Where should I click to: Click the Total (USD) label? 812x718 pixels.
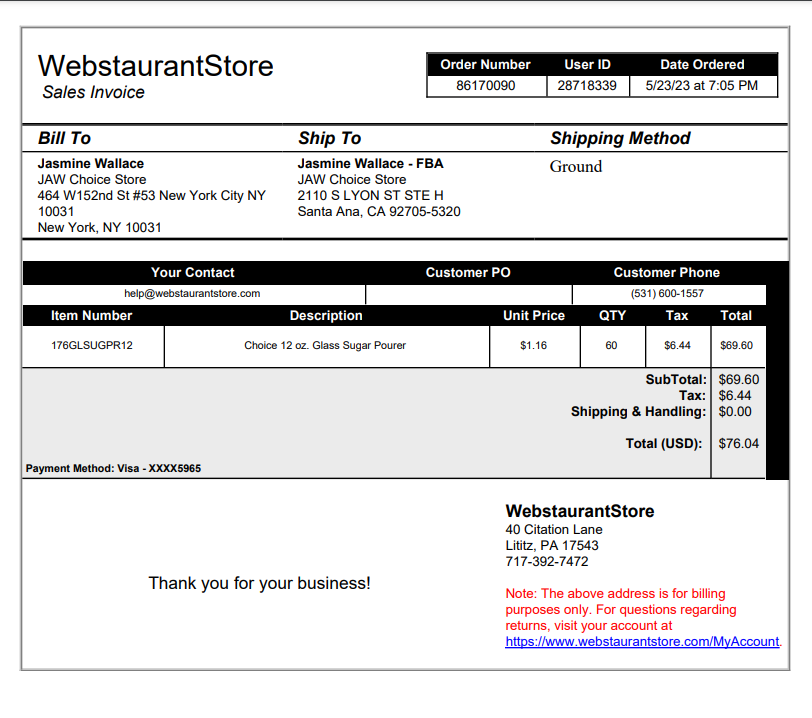coord(664,444)
